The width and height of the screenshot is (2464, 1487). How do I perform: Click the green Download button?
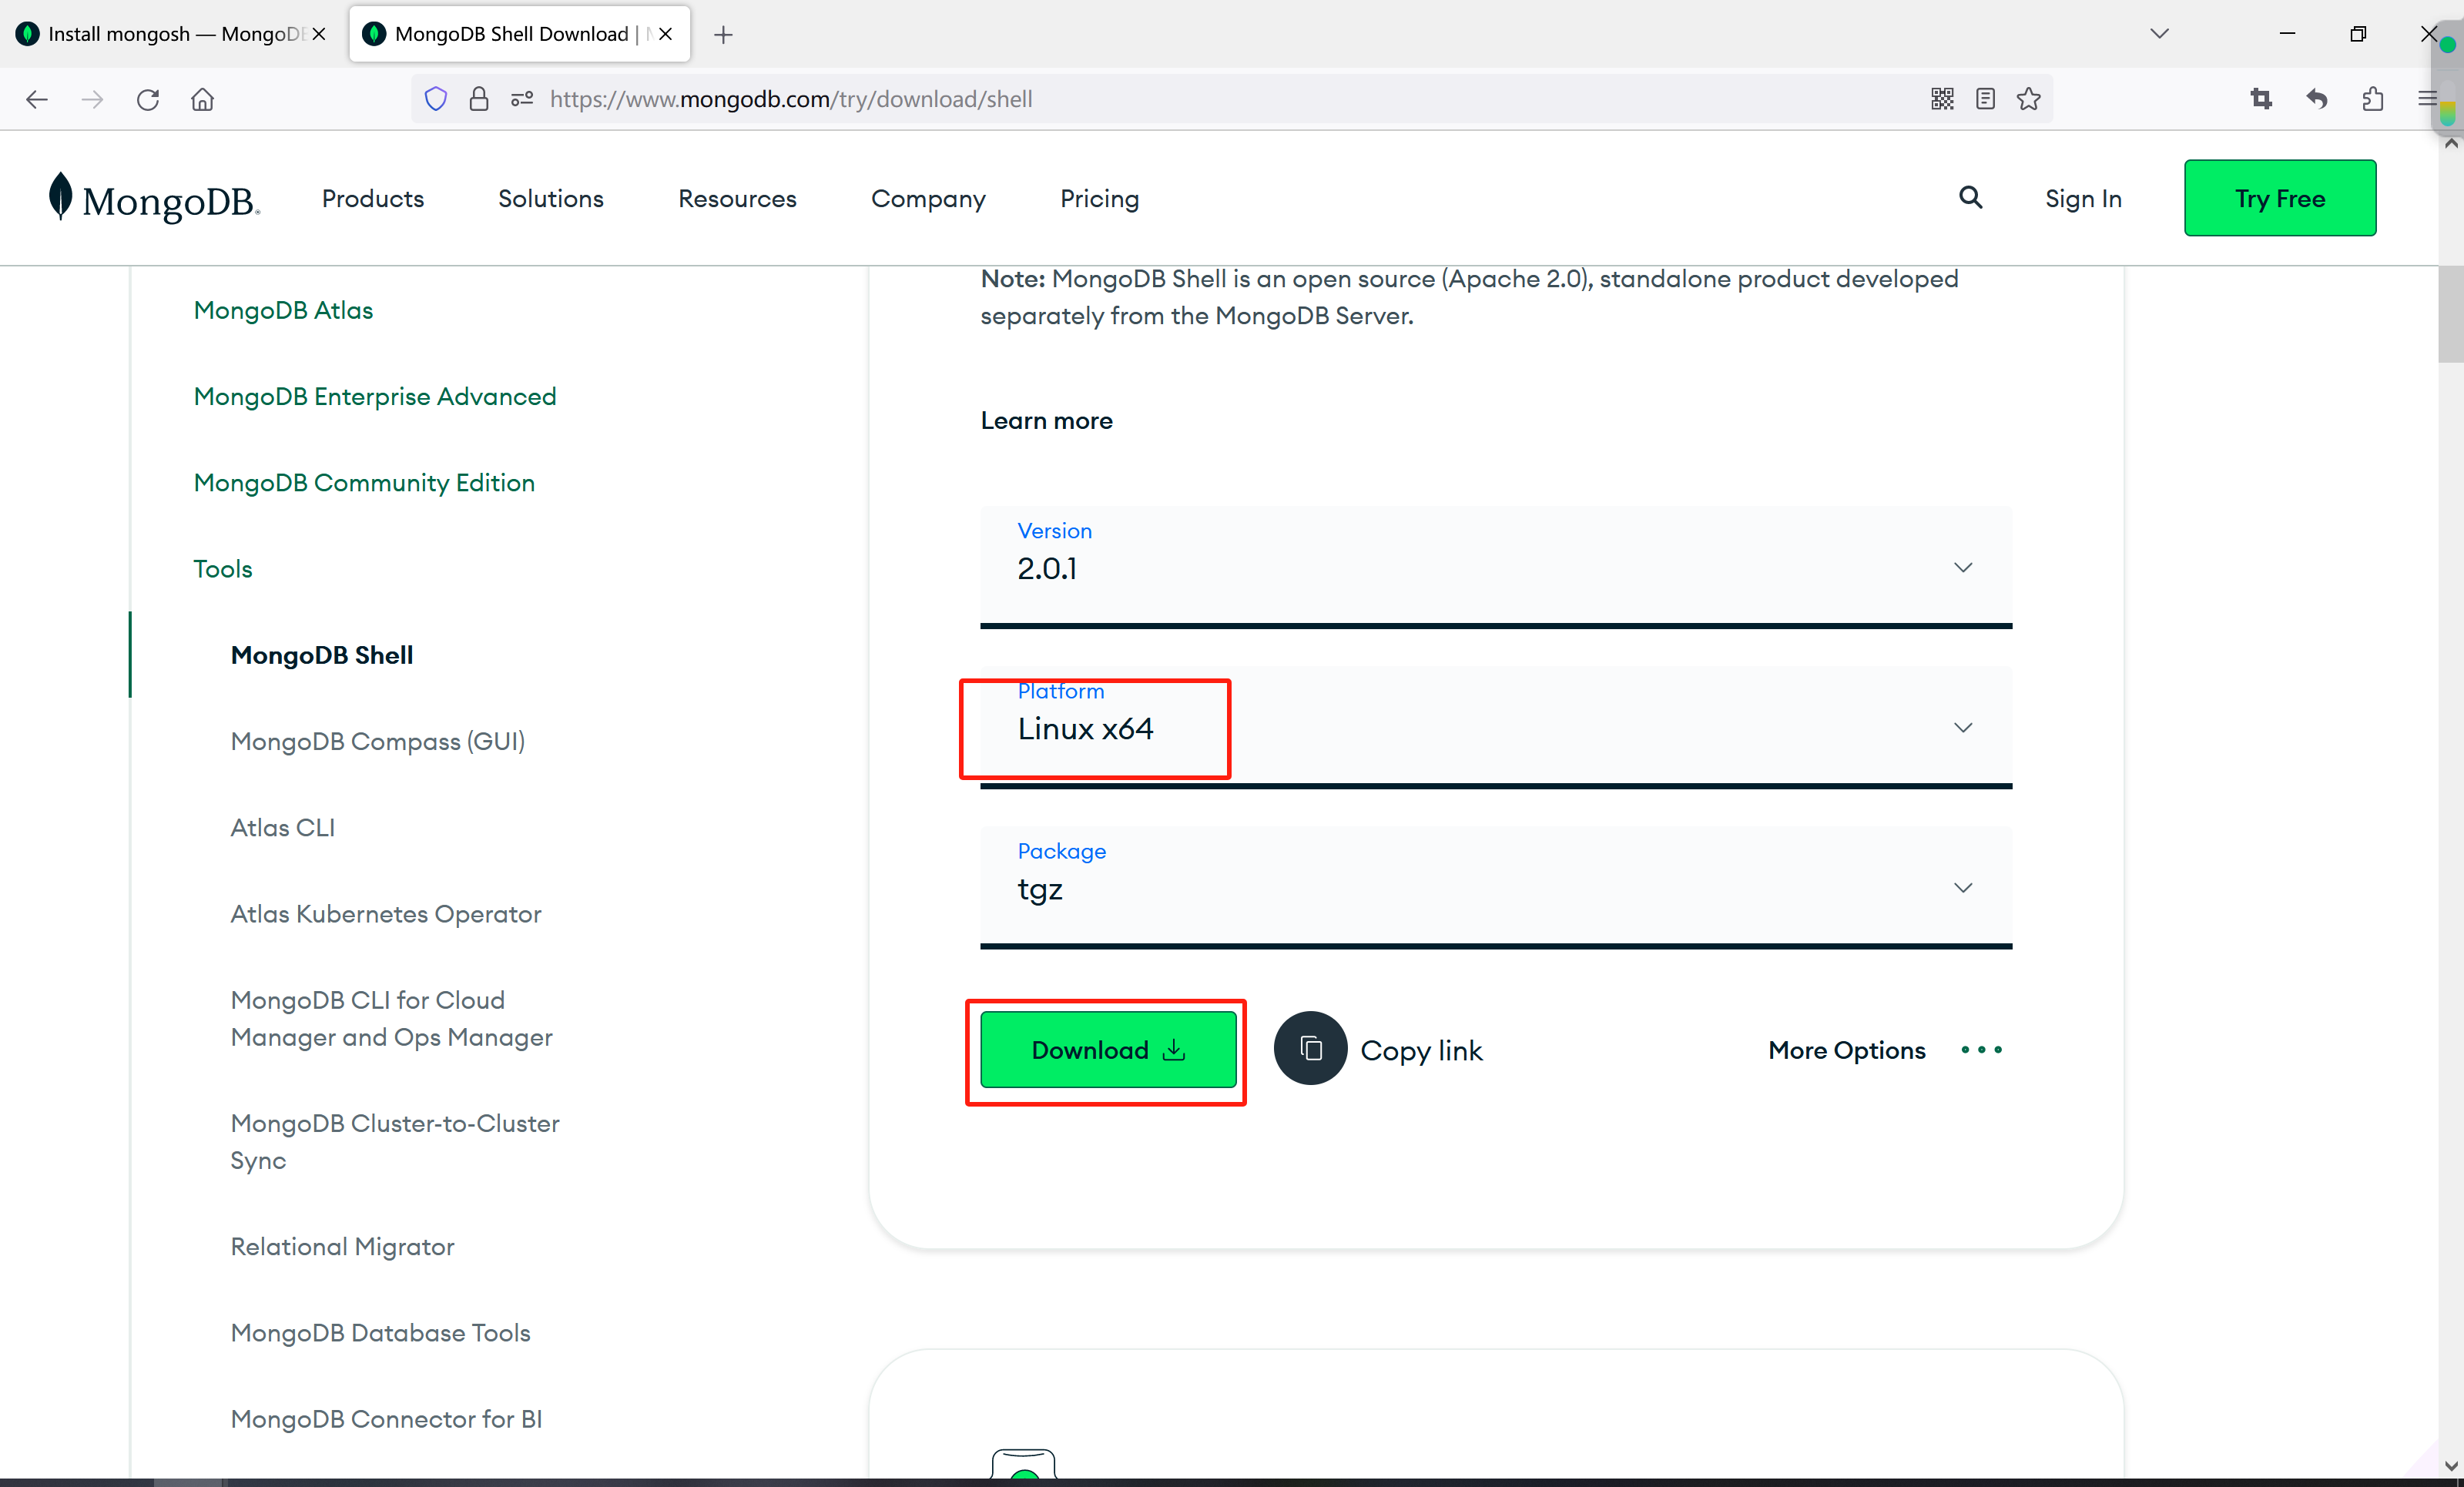pyautogui.click(x=1108, y=1050)
